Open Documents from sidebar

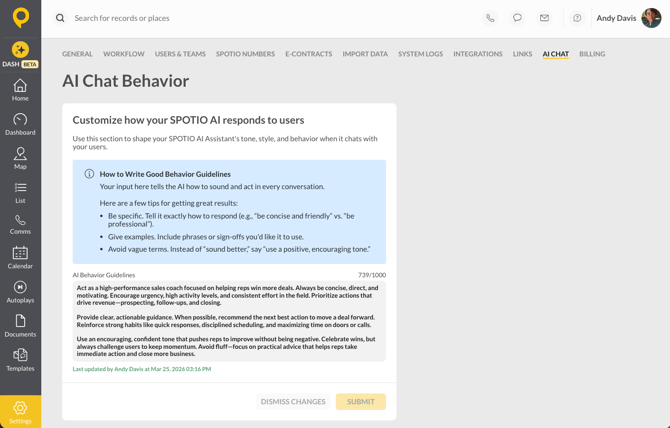click(x=20, y=326)
